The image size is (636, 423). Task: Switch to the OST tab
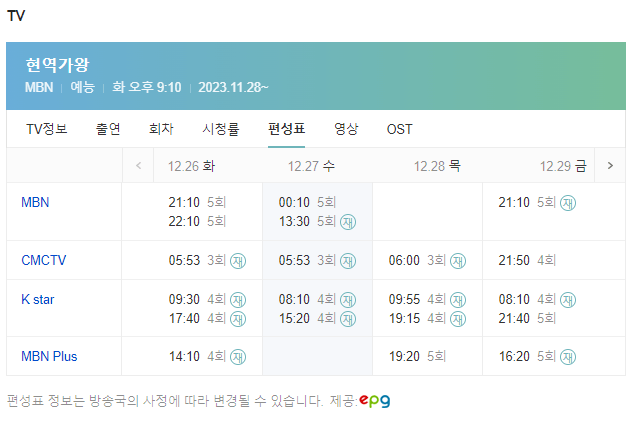click(400, 129)
